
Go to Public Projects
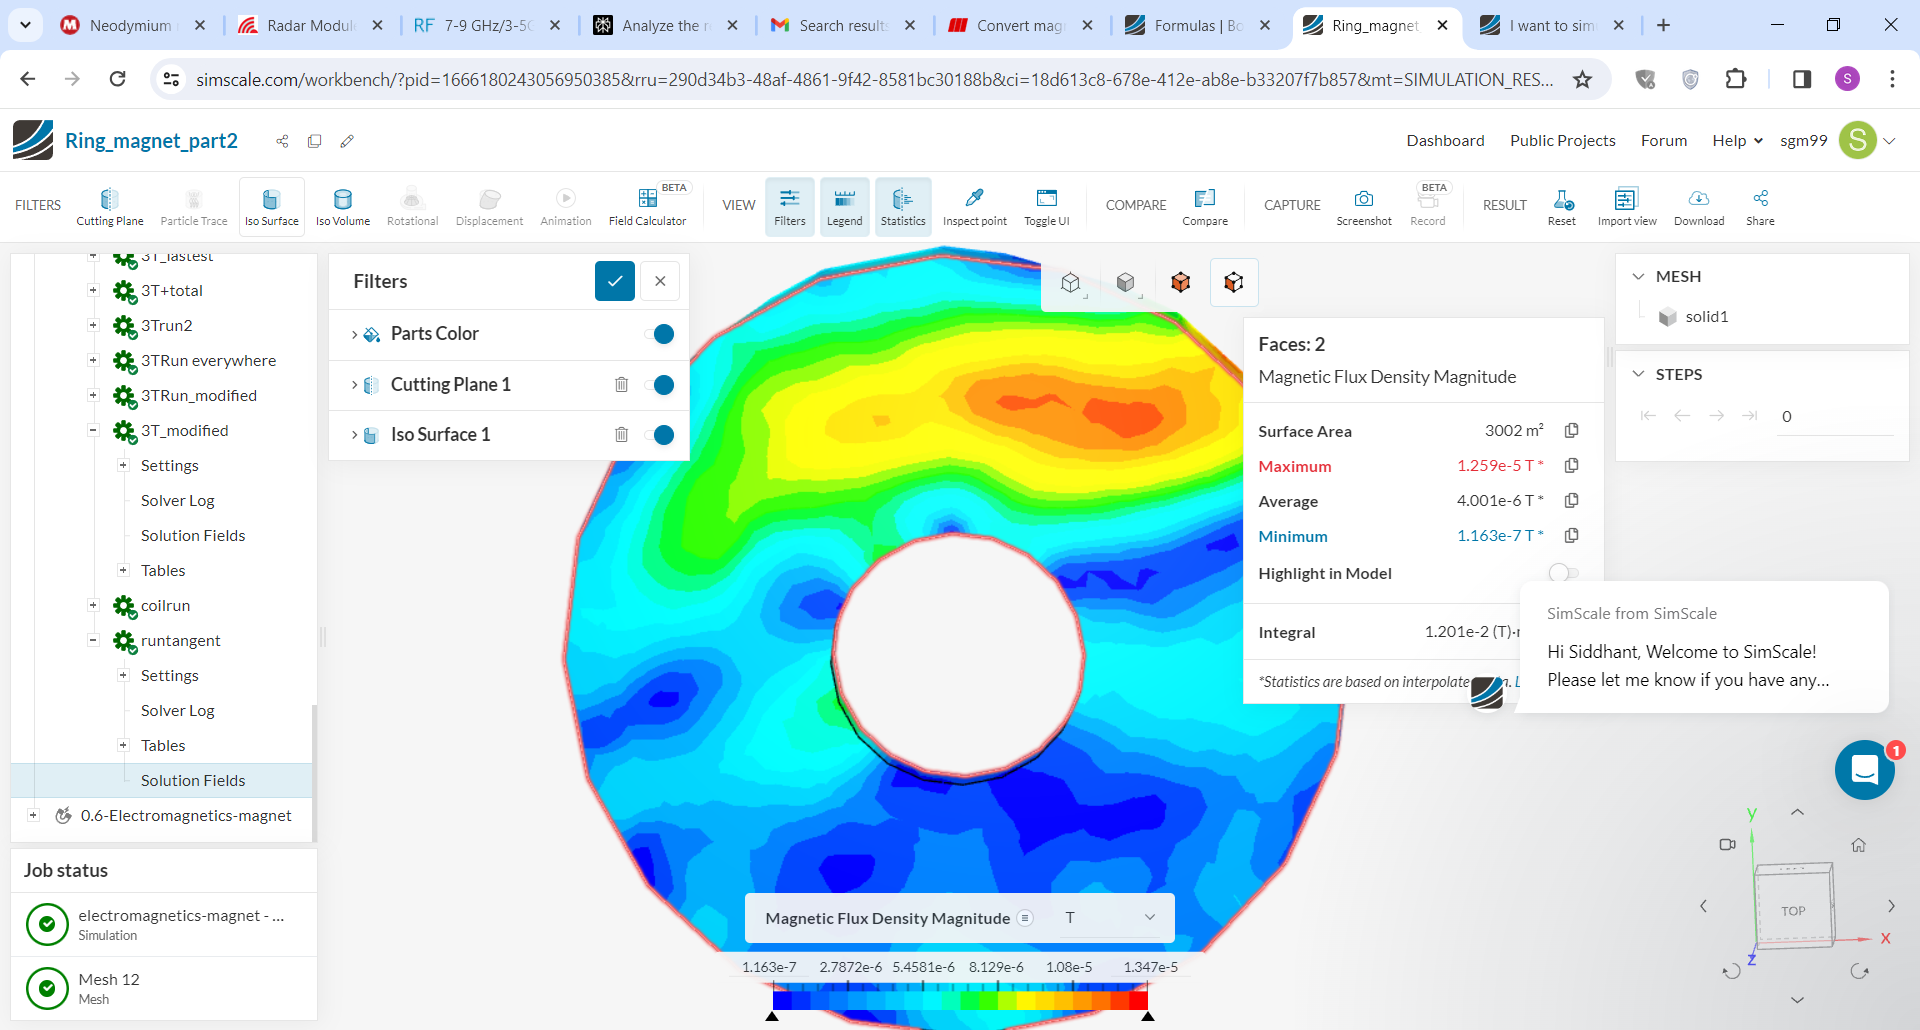tap(1562, 141)
